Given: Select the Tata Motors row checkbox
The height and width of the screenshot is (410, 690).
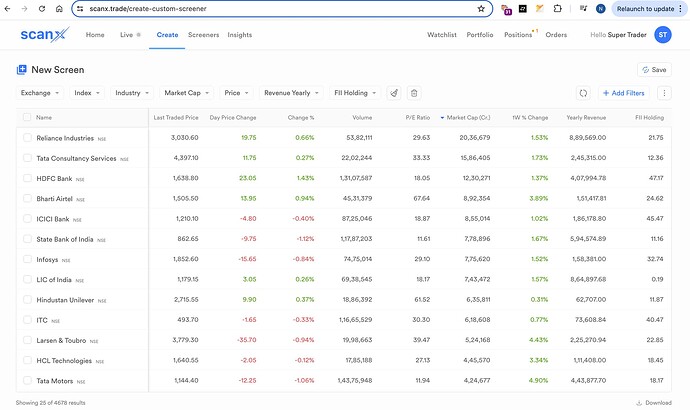Looking at the screenshot, I should pyautogui.click(x=27, y=381).
